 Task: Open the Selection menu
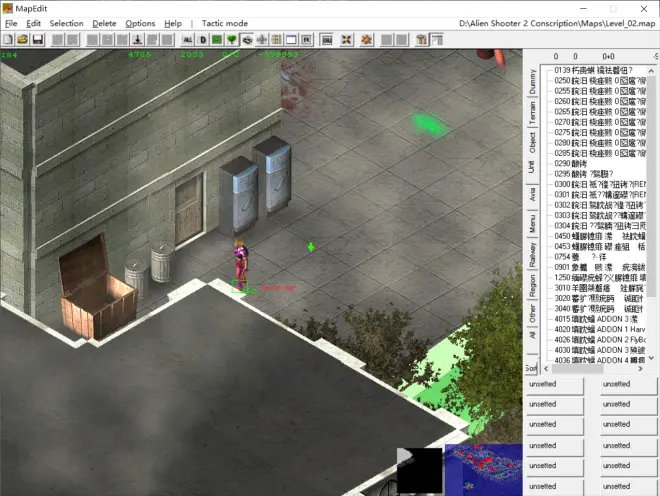pos(66,24)
